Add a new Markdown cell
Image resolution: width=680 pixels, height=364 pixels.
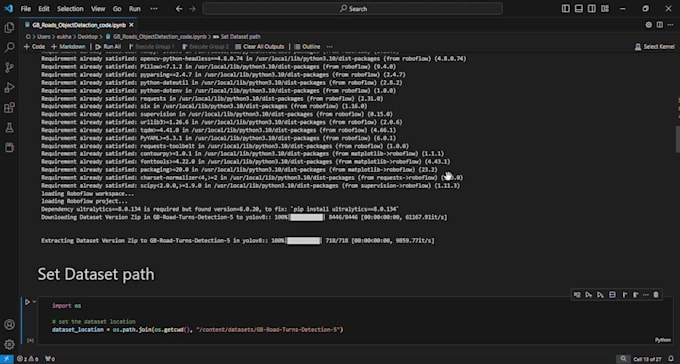[x=68, y=46]
